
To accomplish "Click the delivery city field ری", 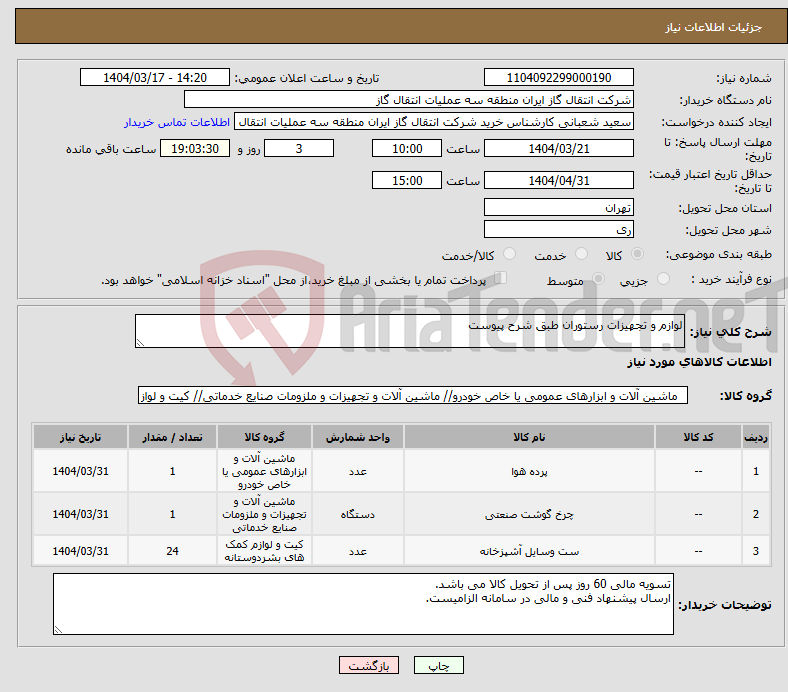I will point(558,229).
